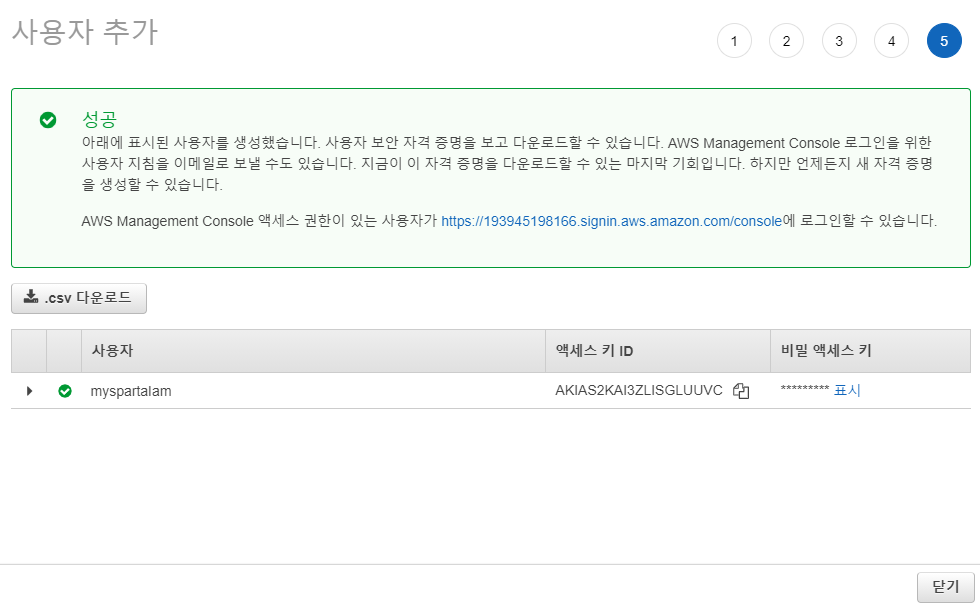Click the 사용자 column header

(x=313, y=351)
